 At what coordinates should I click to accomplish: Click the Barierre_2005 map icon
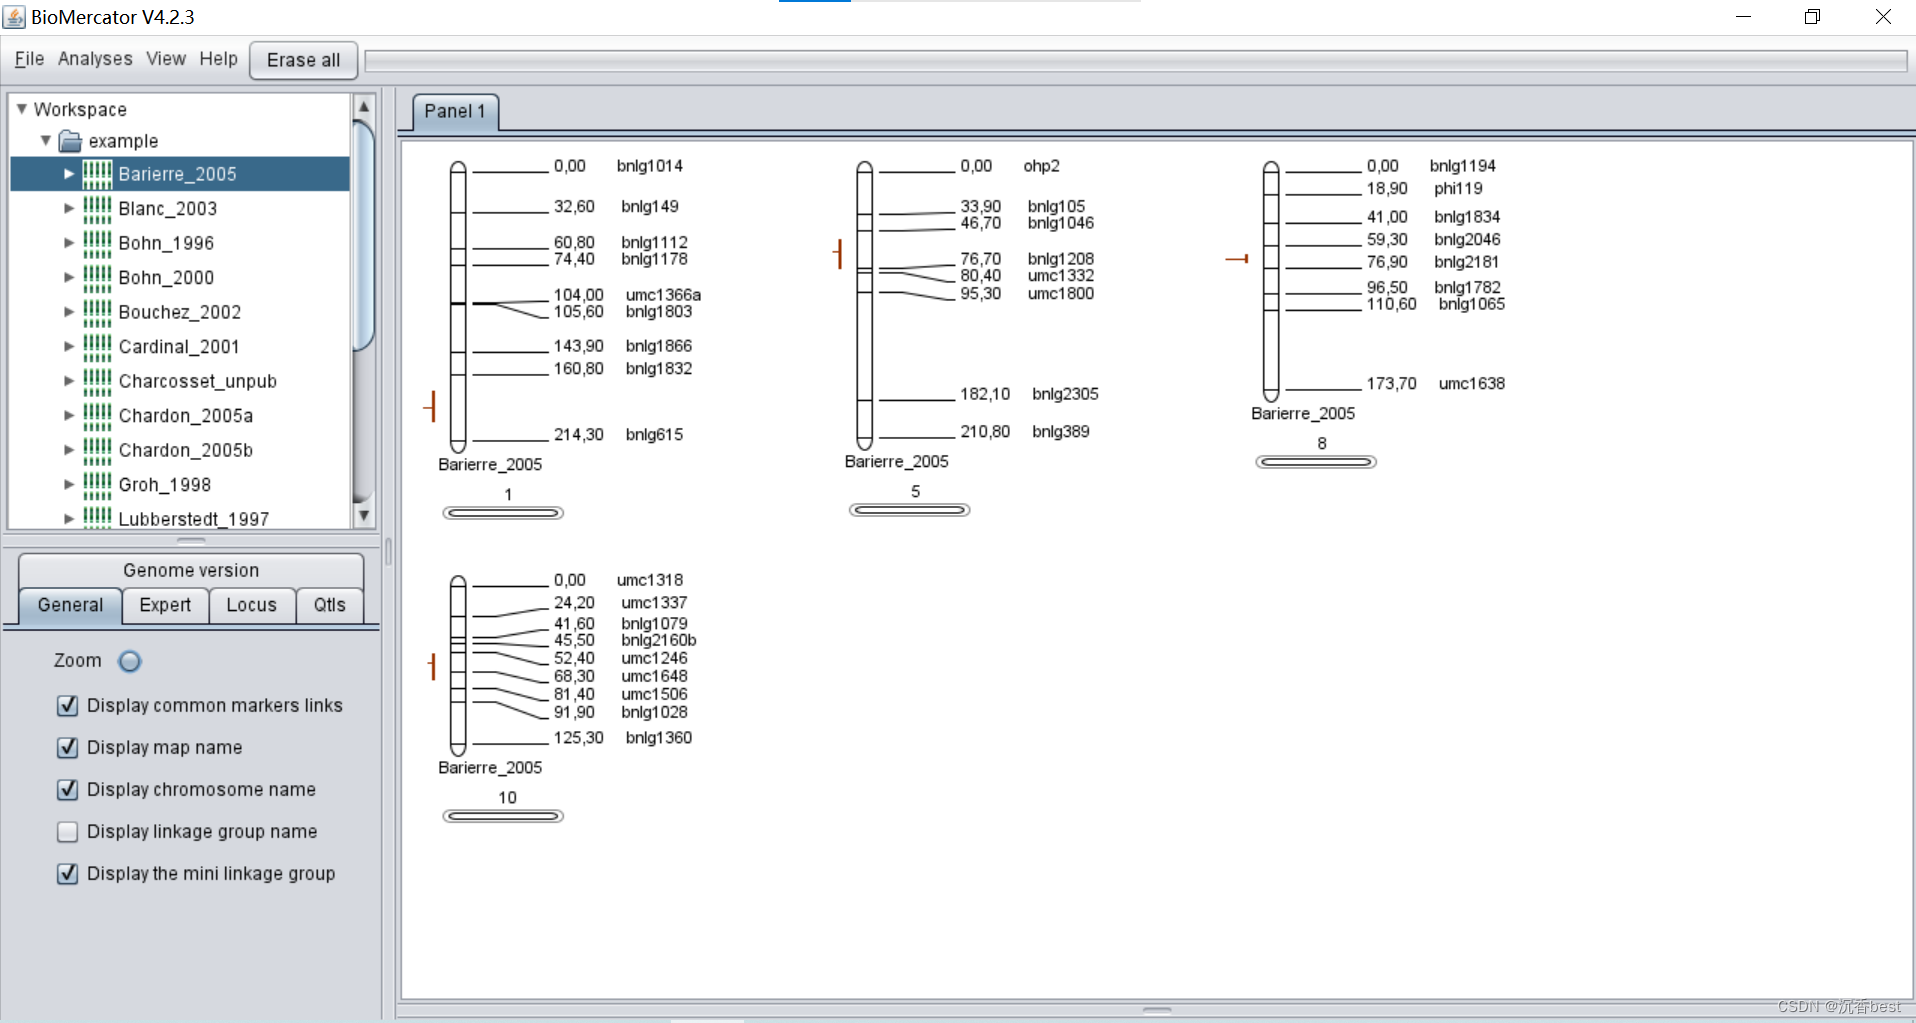pos(95,173)
